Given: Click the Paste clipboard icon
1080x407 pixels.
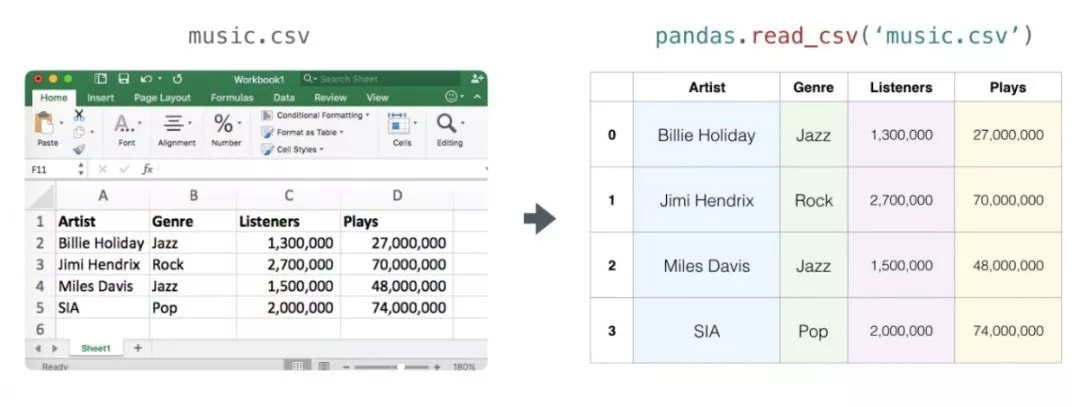Looking at the screenshot, I should tap(46, 124).
